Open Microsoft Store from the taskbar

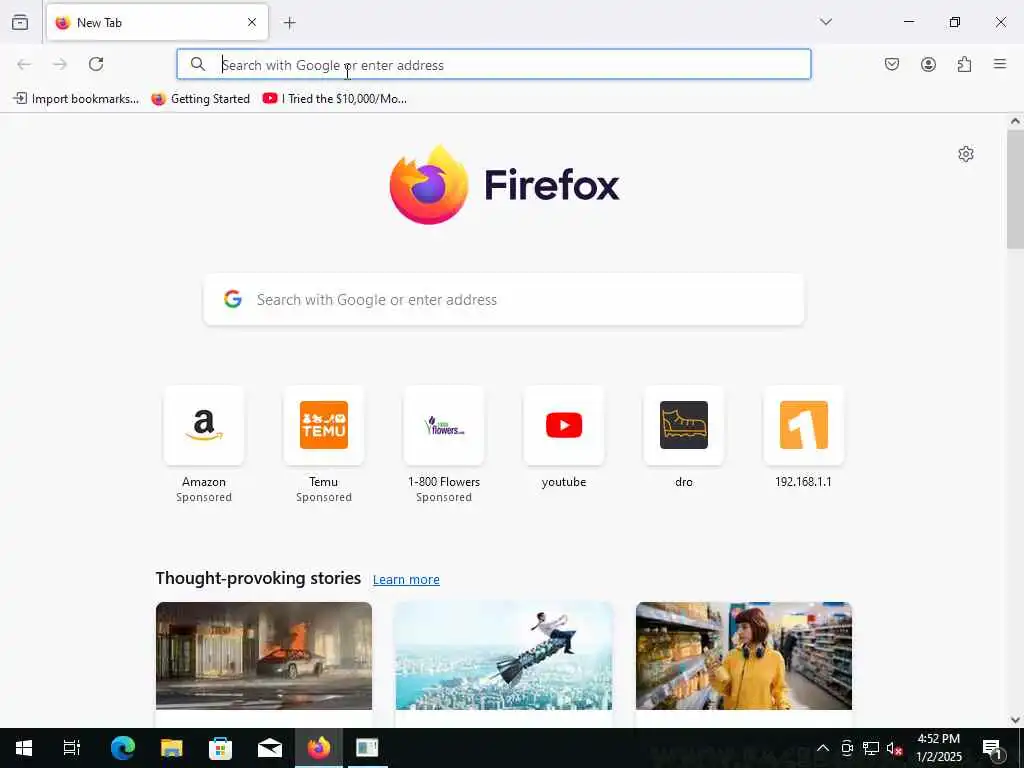click(220, 748)
